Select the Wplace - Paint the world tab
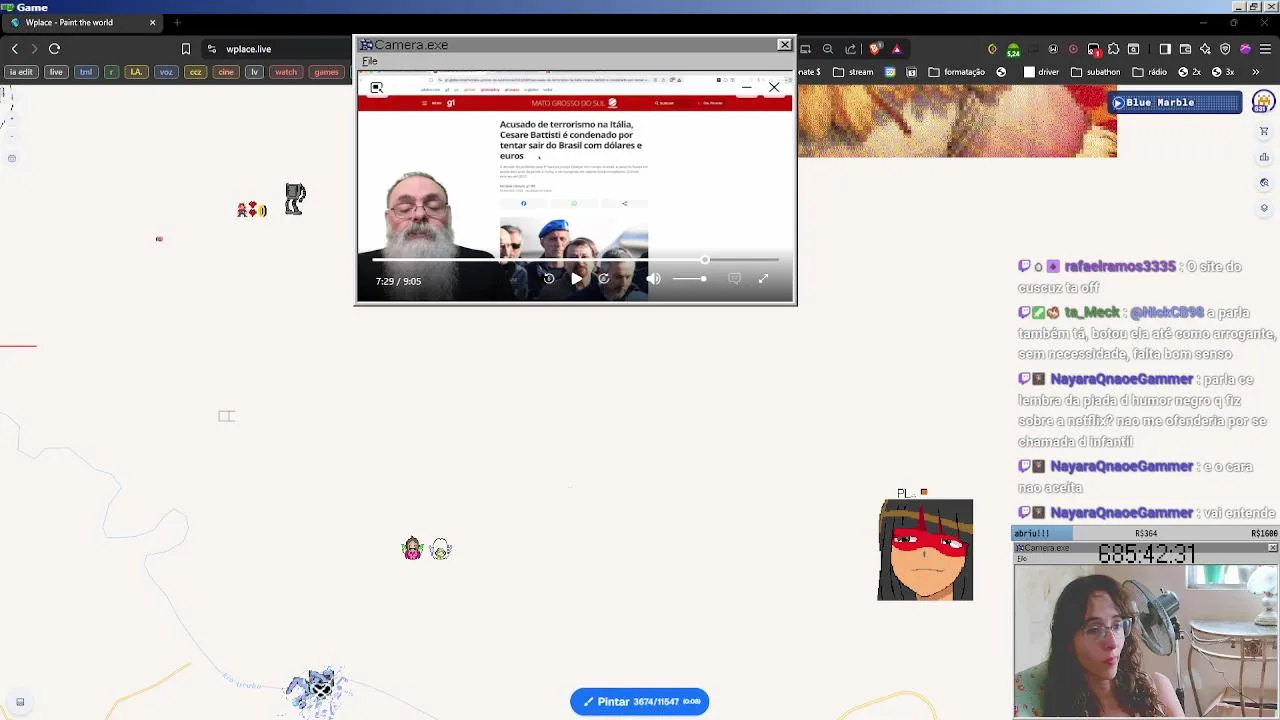1280x720 pixels. pyautogui.click(x=84, y=22)
